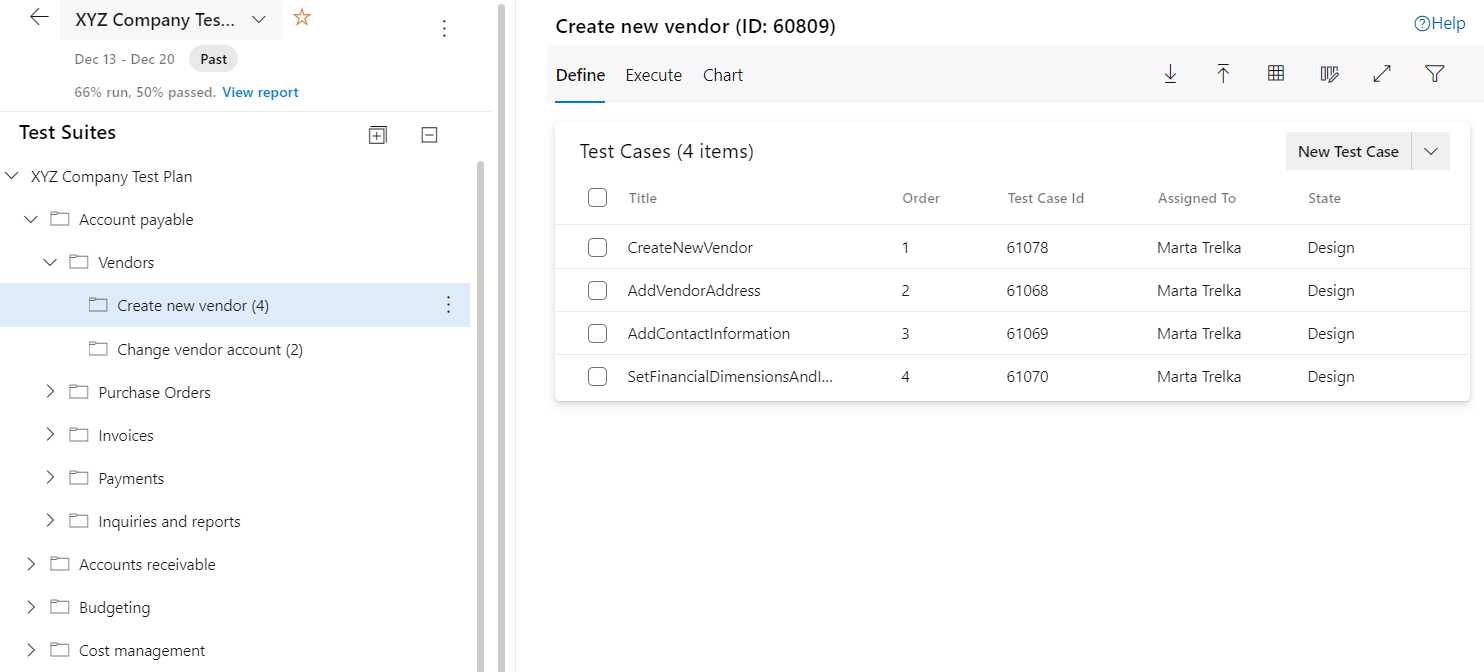
Task: Switch to the Define tab
Action: coord(580,75)
